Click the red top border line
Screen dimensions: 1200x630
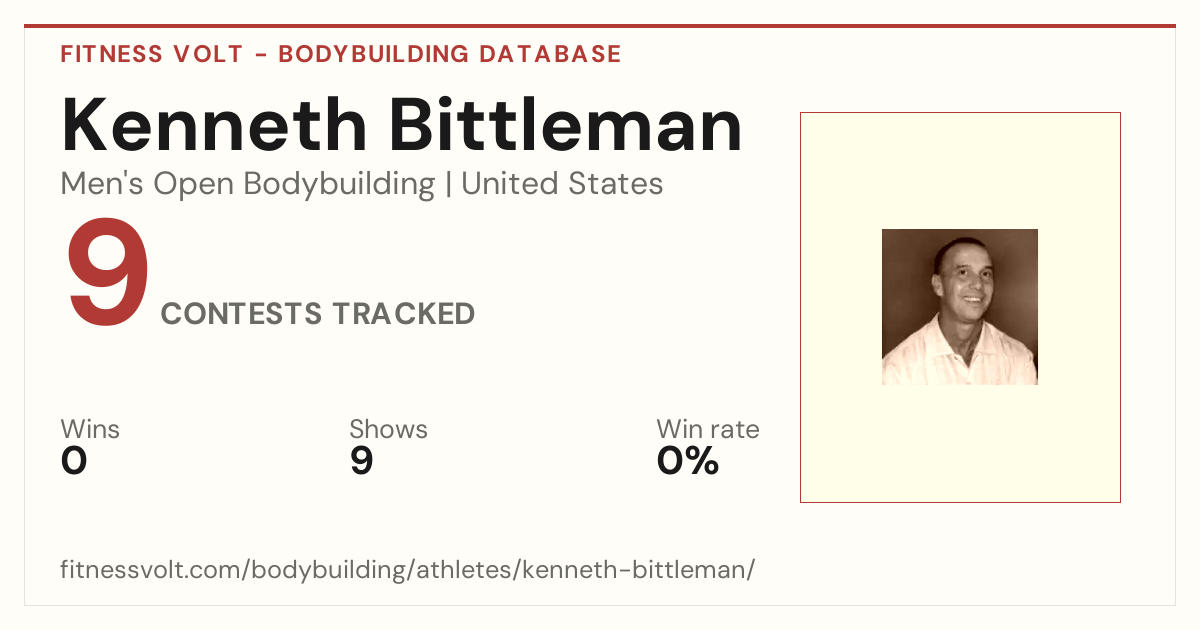tap(600, 26)
